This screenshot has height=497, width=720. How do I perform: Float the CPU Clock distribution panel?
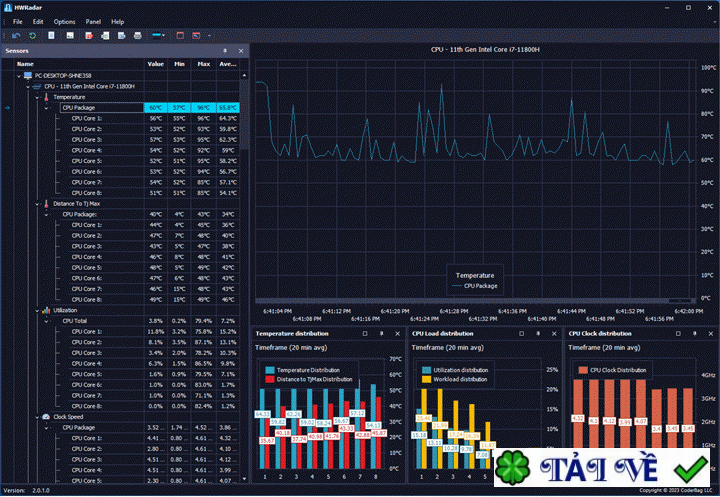pos(679,333)
